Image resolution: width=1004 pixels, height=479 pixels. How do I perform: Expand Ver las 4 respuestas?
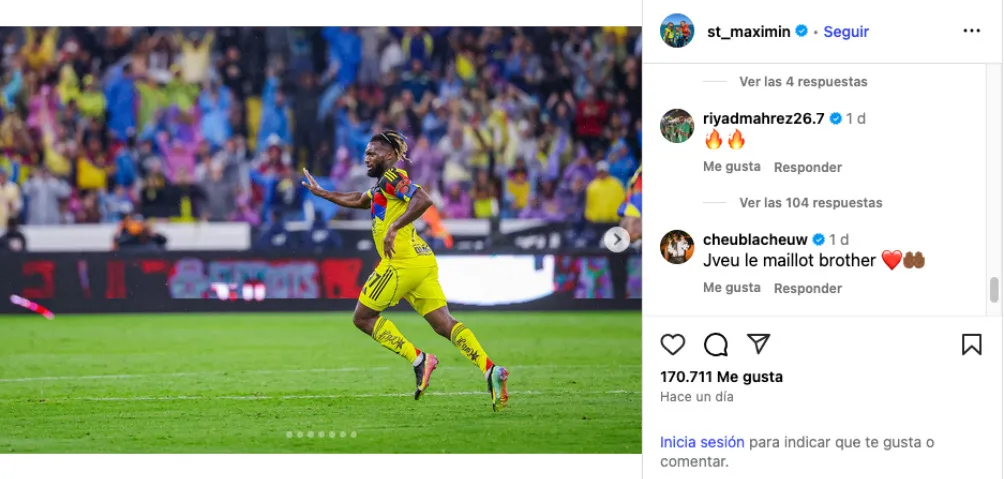pos(803,81)
